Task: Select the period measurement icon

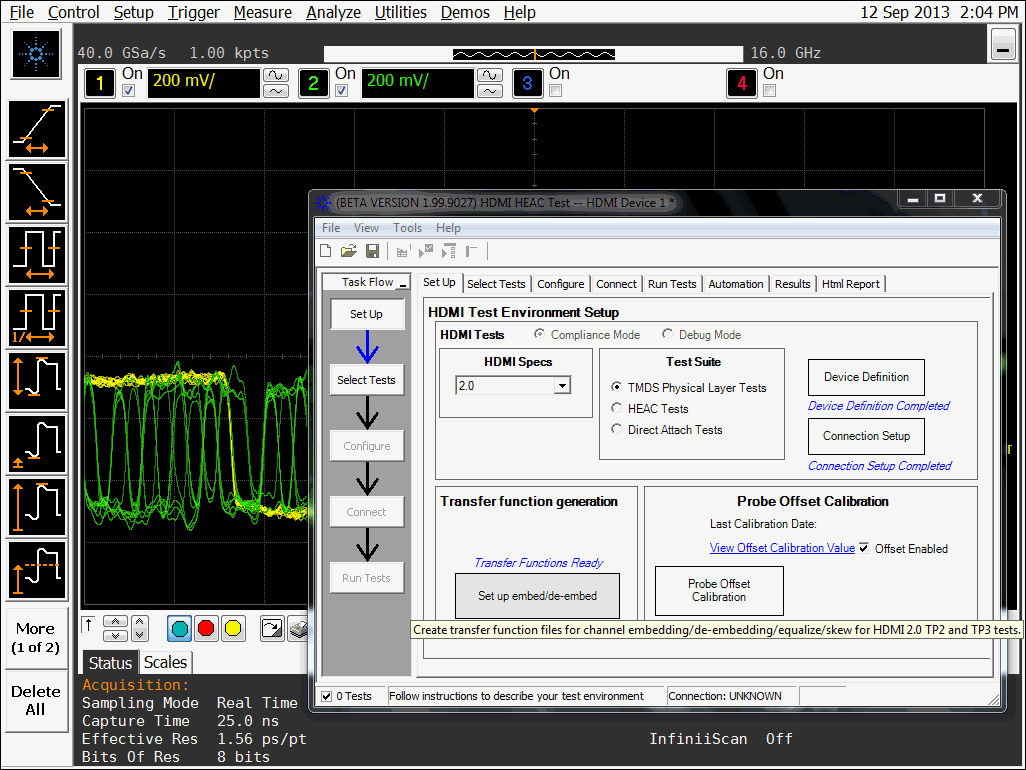Action: tap(38, 255)
